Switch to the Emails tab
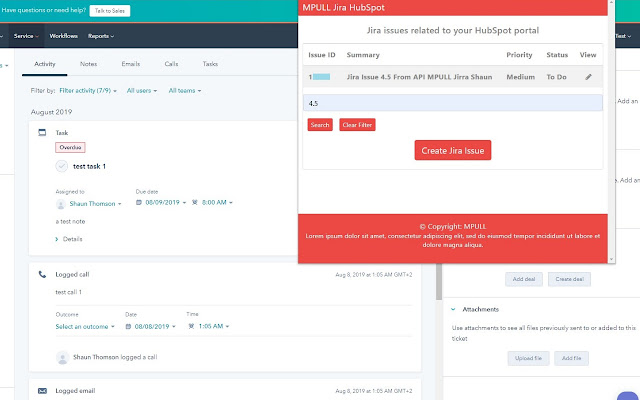 point(131,64)
